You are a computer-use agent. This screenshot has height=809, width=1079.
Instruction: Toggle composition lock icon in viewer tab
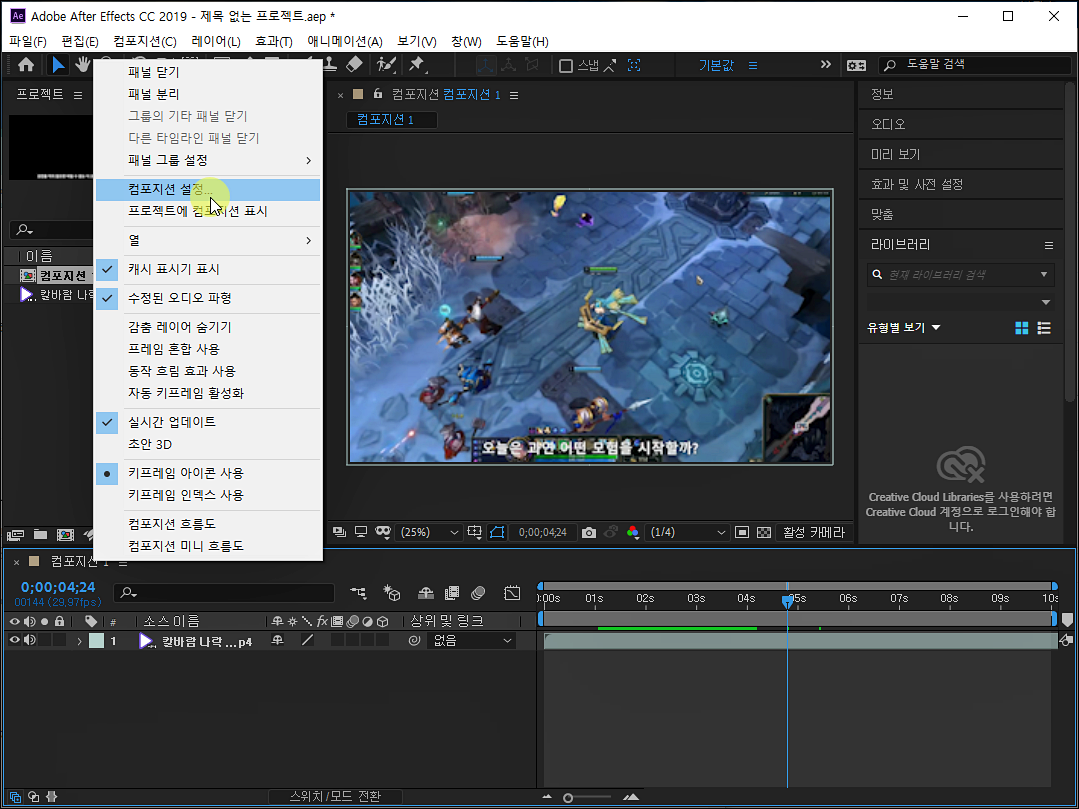(377, 94)
